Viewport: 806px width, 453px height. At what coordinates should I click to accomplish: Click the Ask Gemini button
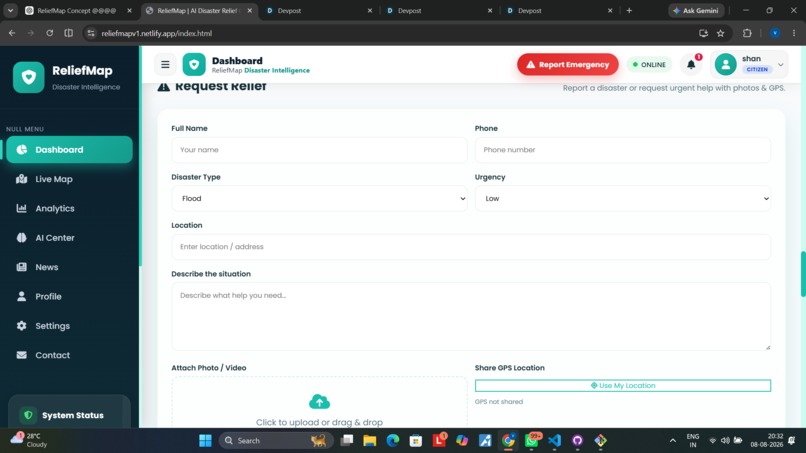[x=697, y=10]
